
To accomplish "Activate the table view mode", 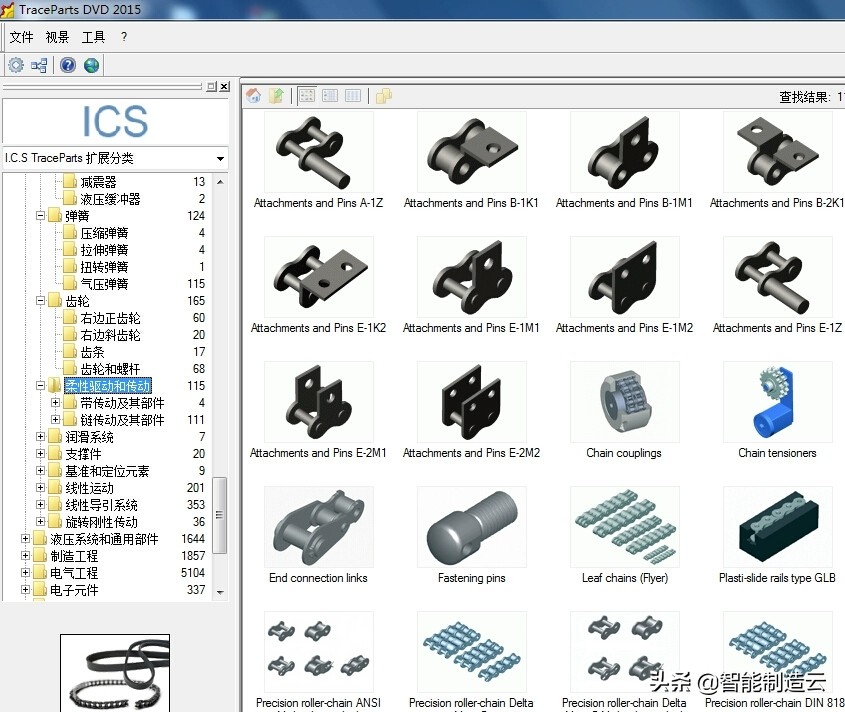I will [353, 95].
